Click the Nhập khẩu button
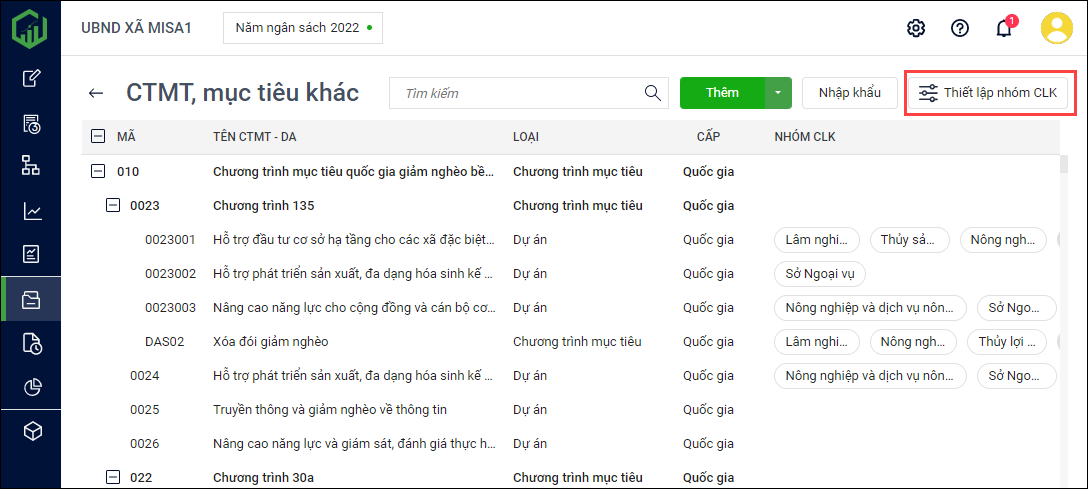The image size is (1088, 489). click(x=849, y=93)
